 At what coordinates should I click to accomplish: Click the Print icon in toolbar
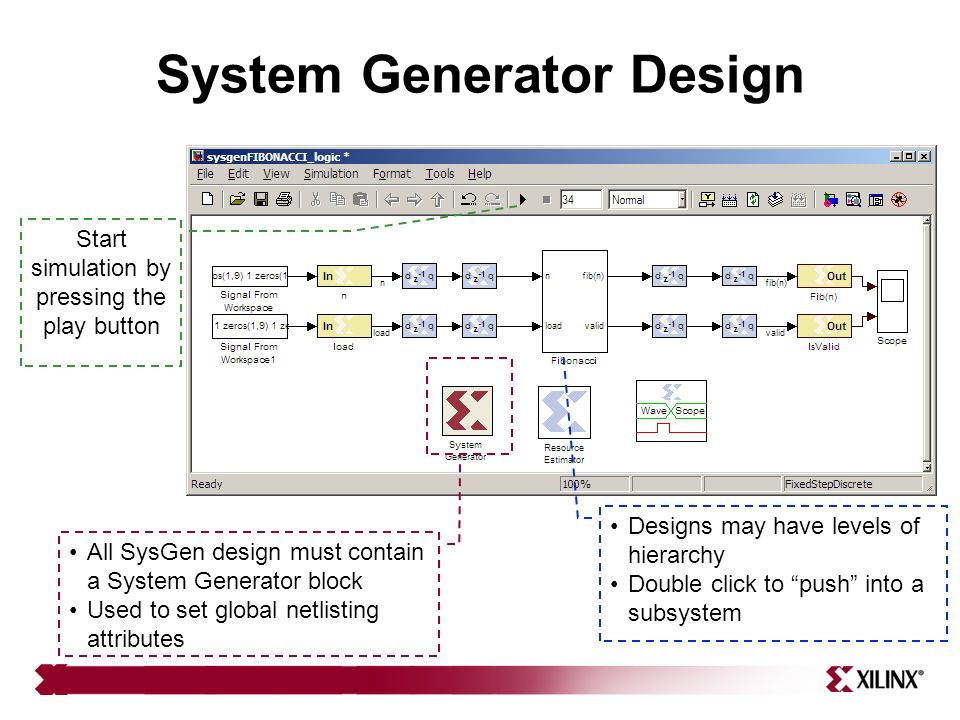[x=283, y=199]
